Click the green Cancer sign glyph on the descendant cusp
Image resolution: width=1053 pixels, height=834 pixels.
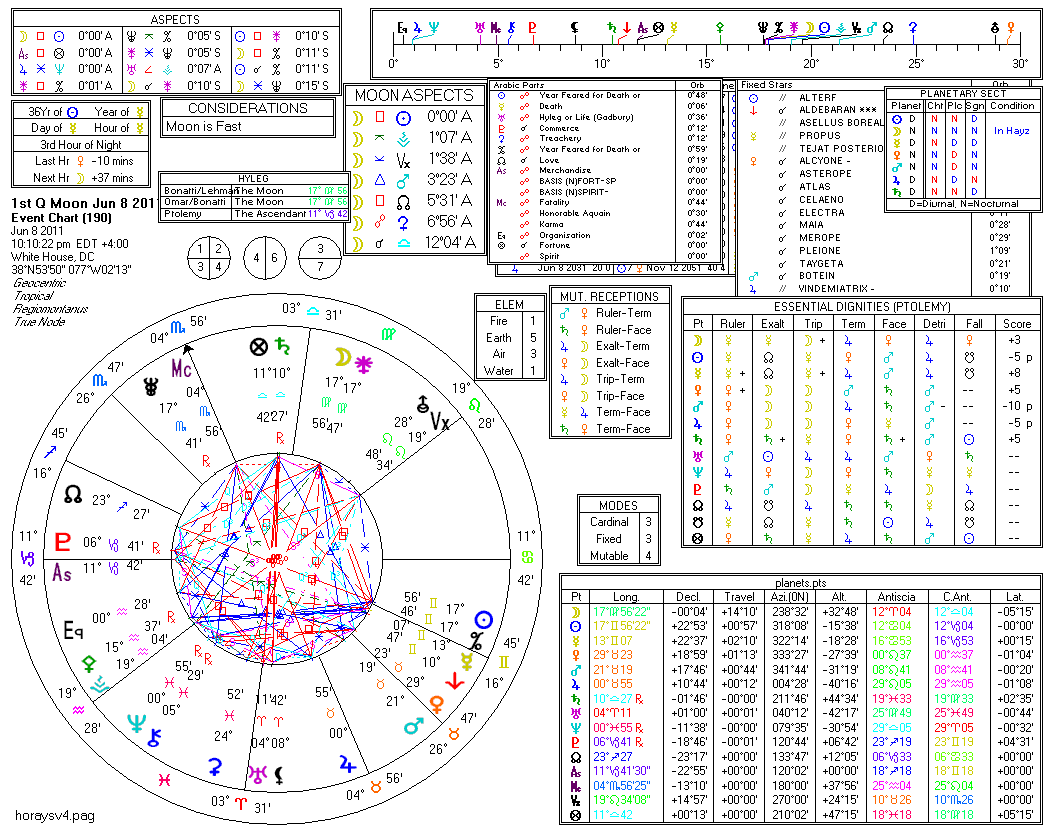pyautogui.click(x=527, y=557)
